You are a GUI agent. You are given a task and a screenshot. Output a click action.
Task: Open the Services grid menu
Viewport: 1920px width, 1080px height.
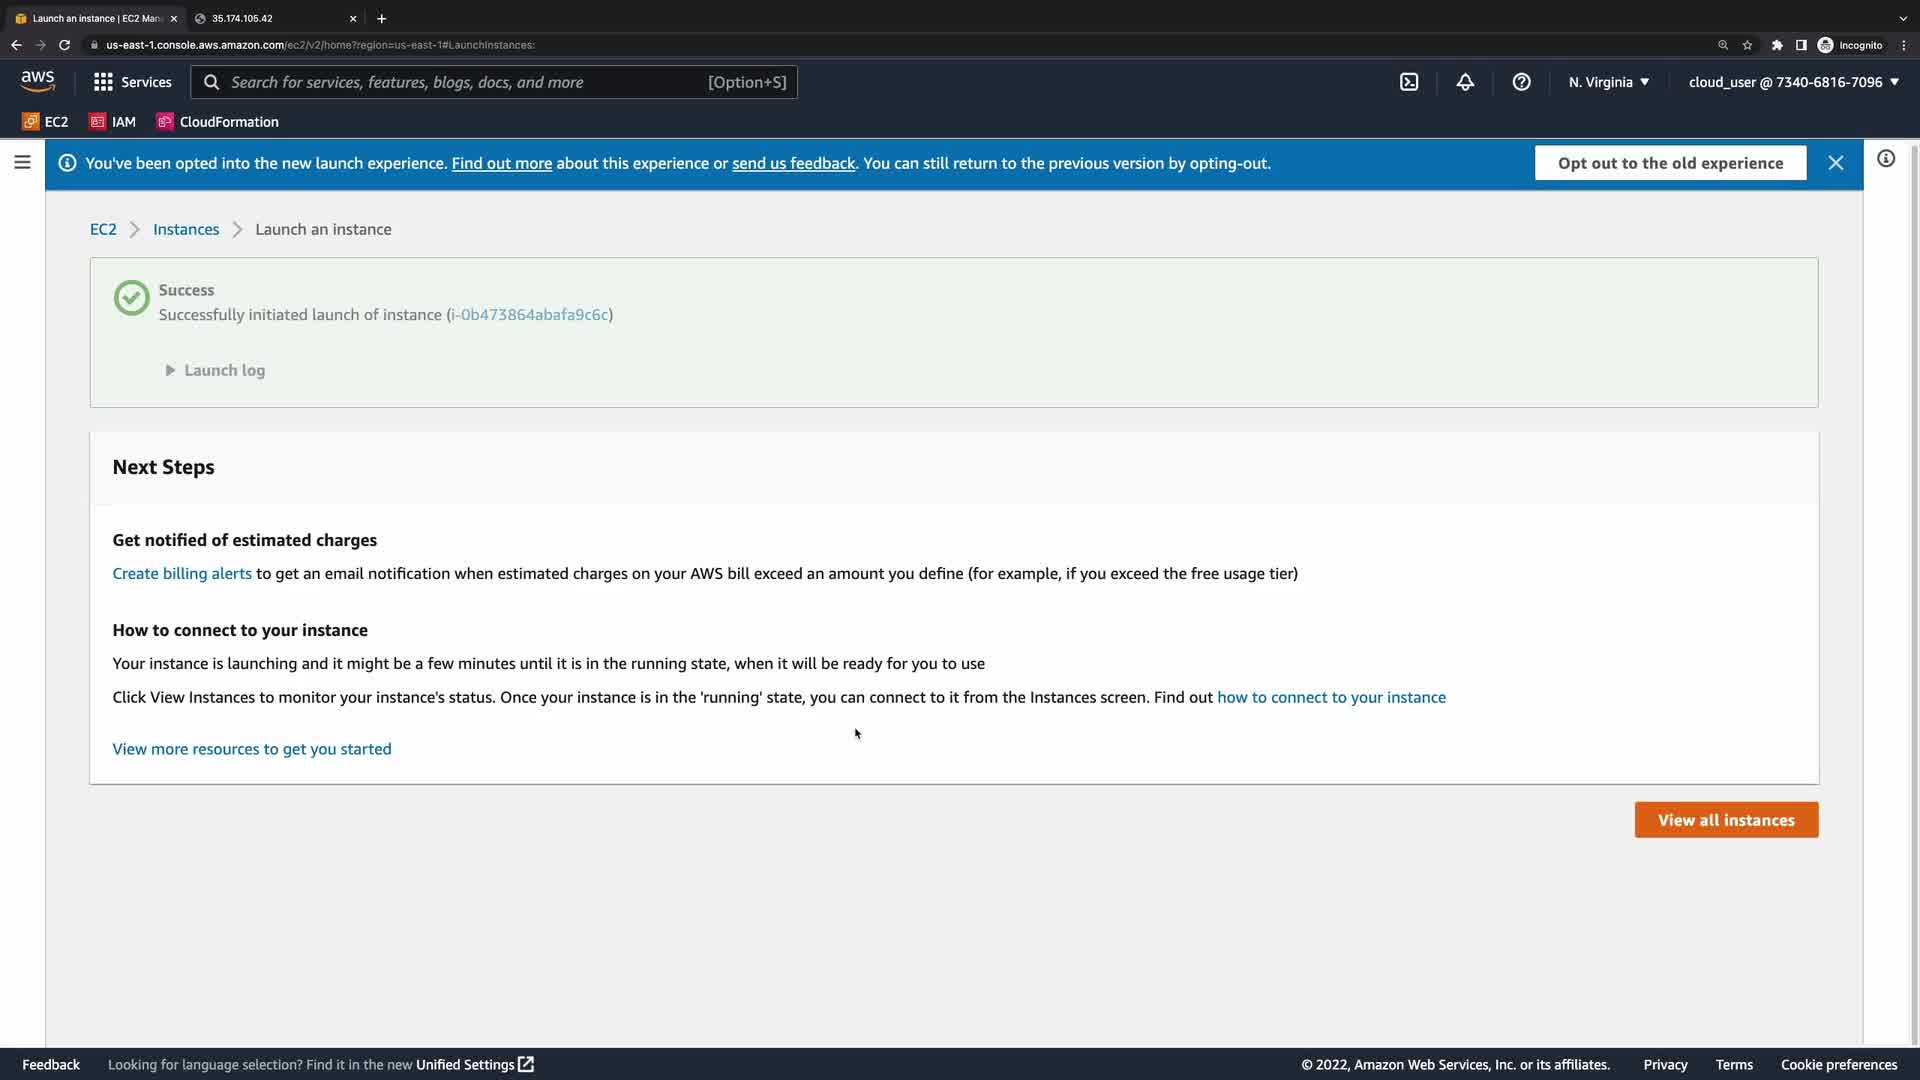pos(132,82)
